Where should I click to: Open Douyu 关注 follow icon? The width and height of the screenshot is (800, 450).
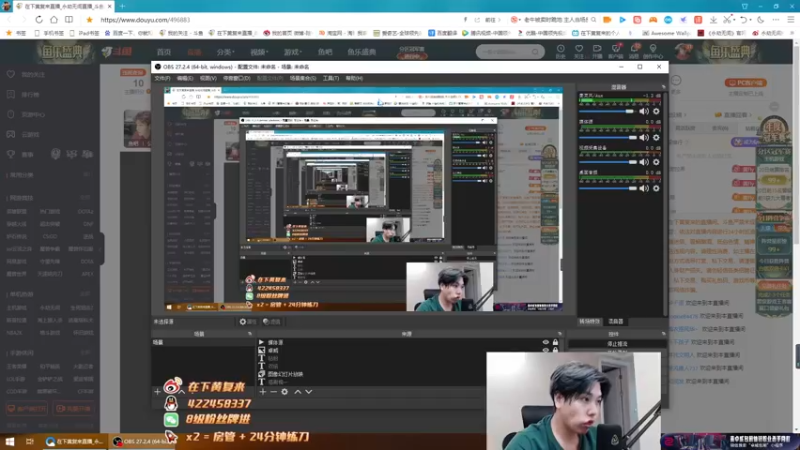pos(579,51)
